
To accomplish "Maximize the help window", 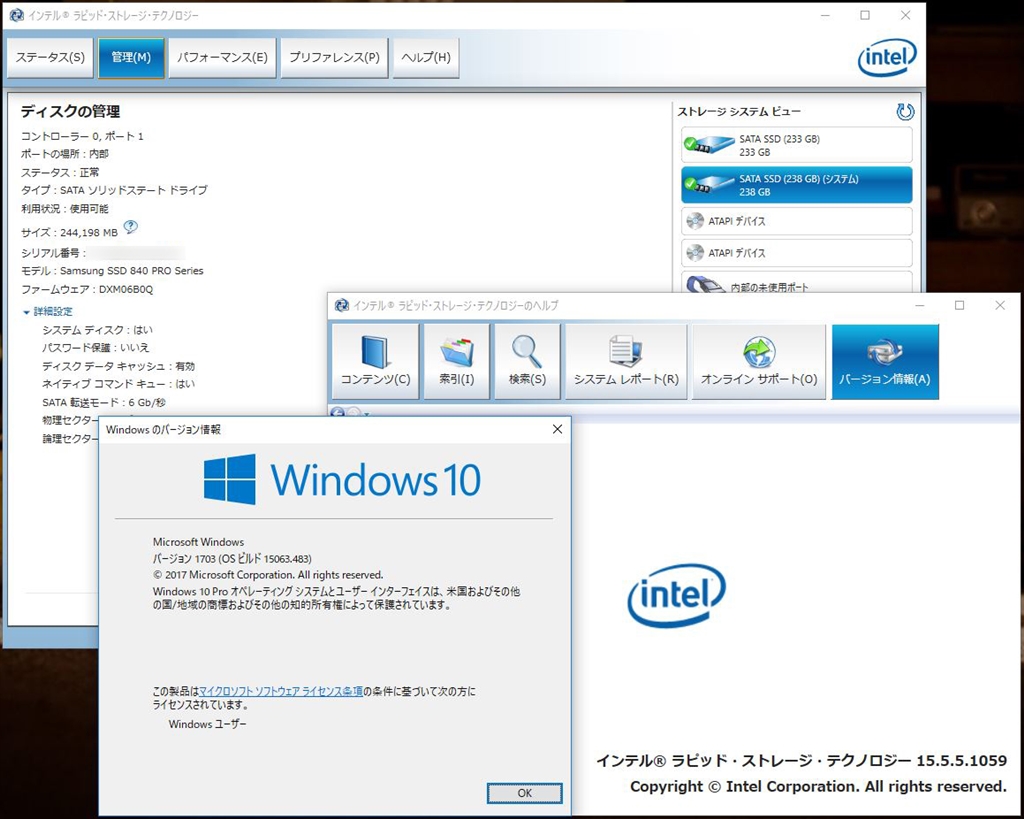I will pos(959,305).
